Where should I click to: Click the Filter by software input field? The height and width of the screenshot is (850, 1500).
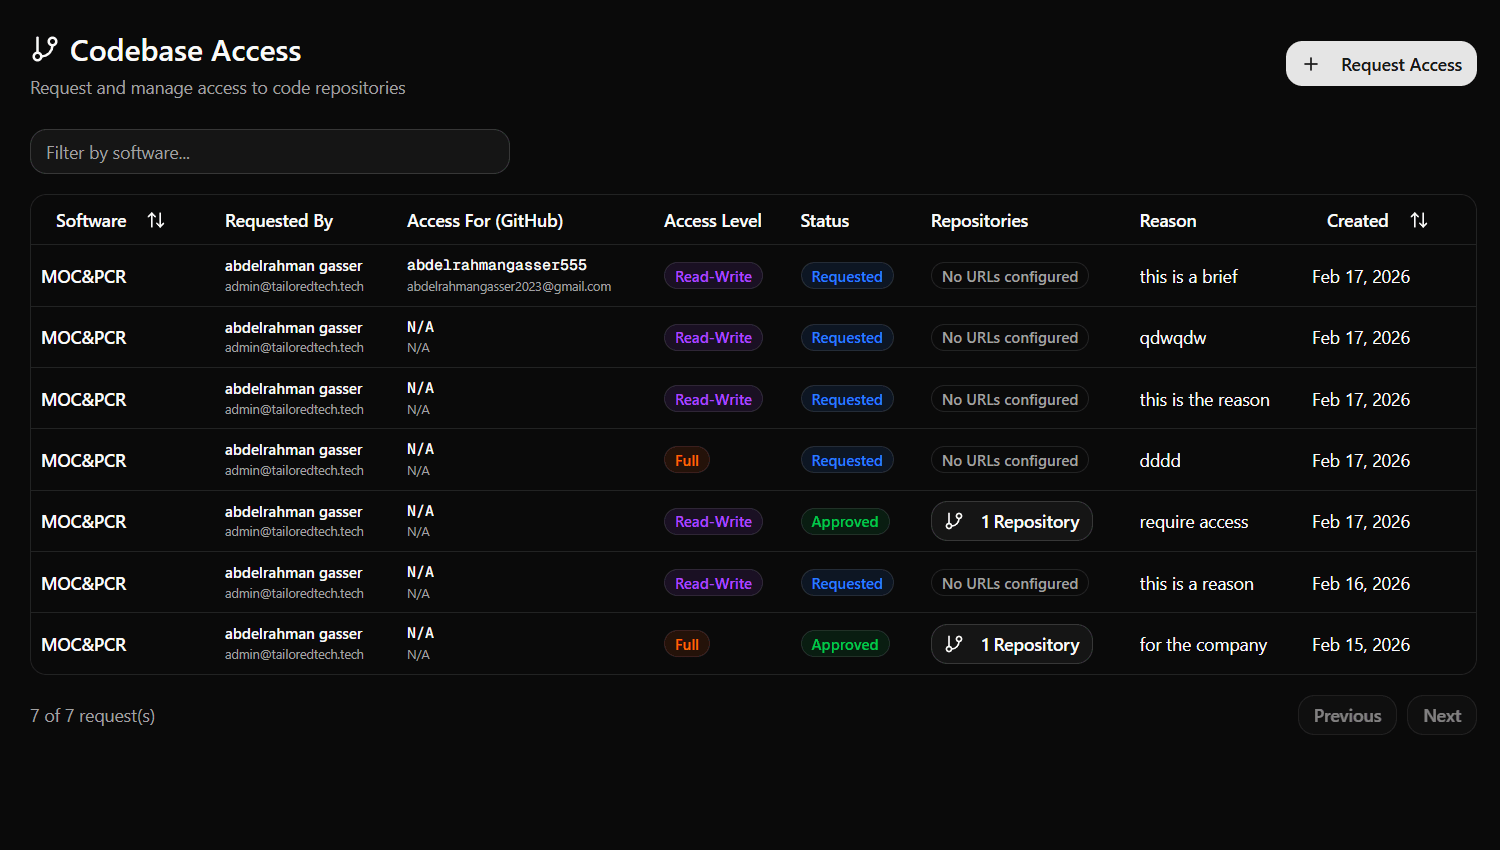[270, 151]
